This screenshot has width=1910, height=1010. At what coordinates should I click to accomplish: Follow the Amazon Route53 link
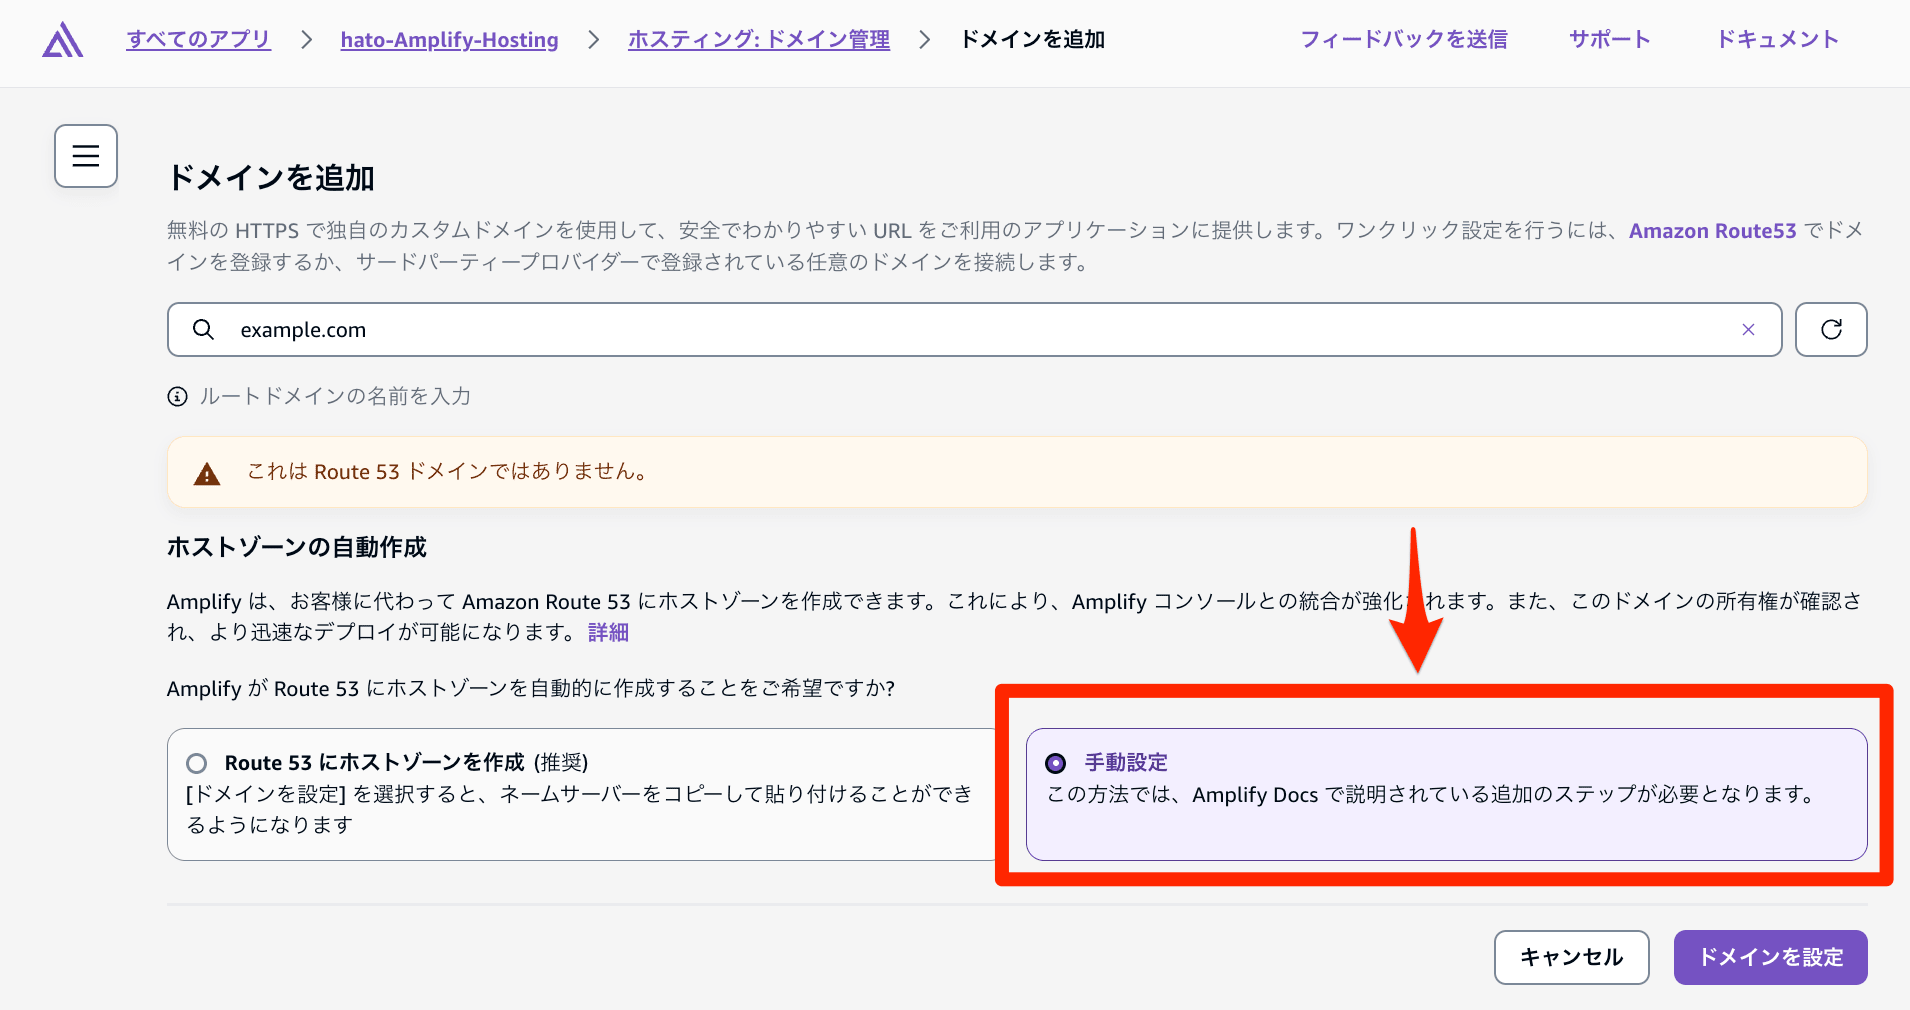coord(1713,231)
